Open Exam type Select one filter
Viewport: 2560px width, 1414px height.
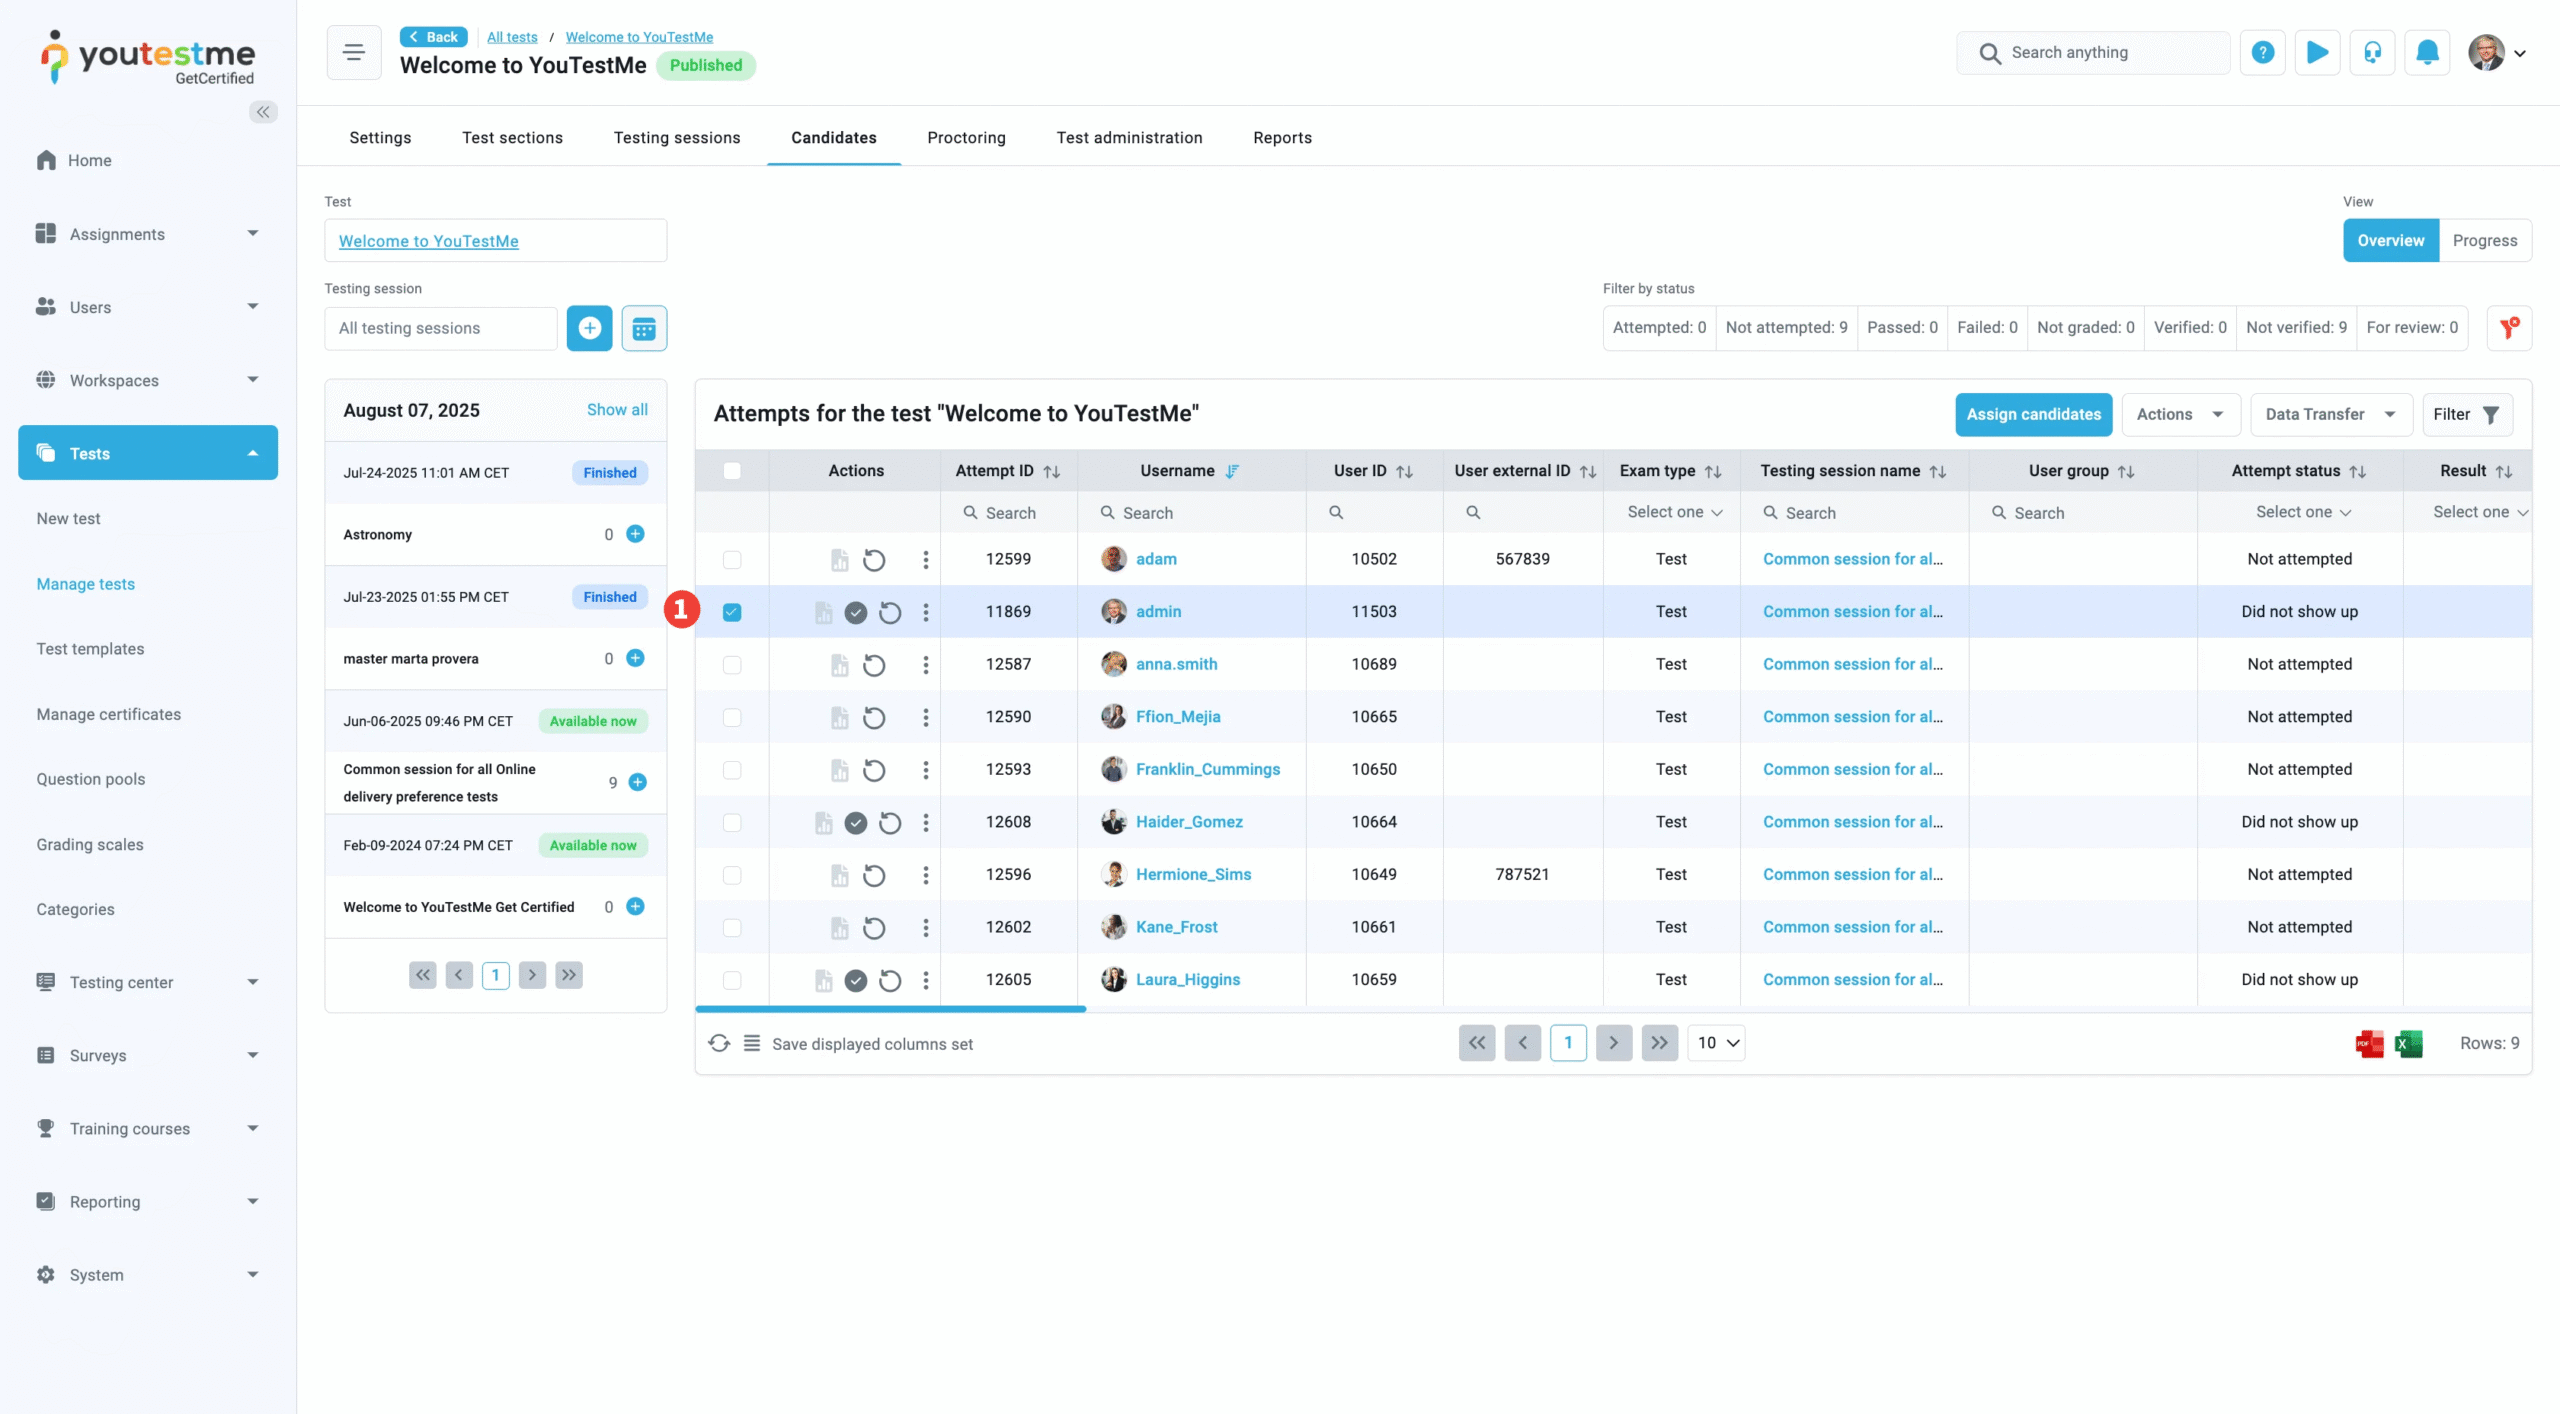1674,512
